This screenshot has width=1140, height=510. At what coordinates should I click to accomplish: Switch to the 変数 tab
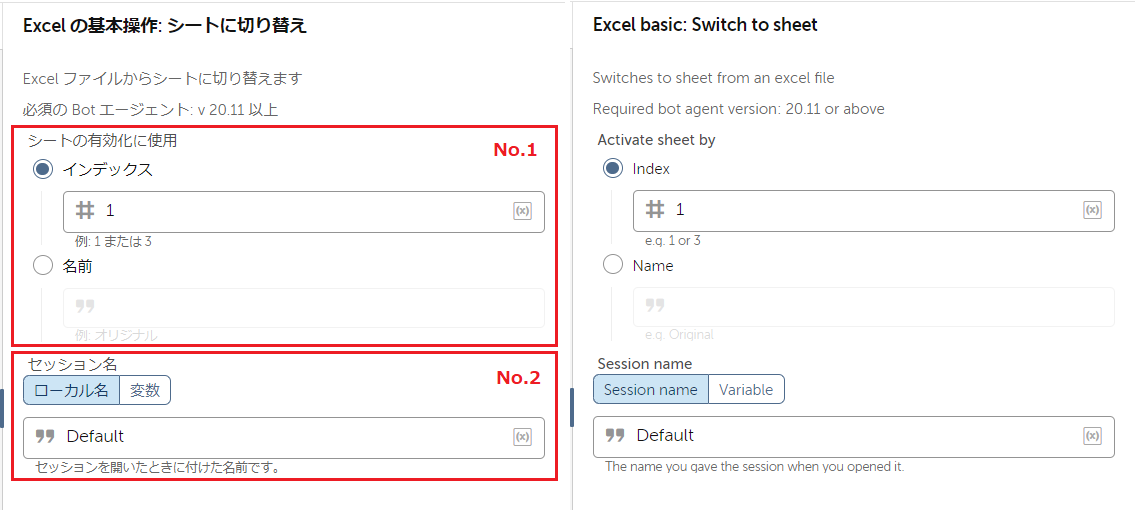tap(145, 390)
